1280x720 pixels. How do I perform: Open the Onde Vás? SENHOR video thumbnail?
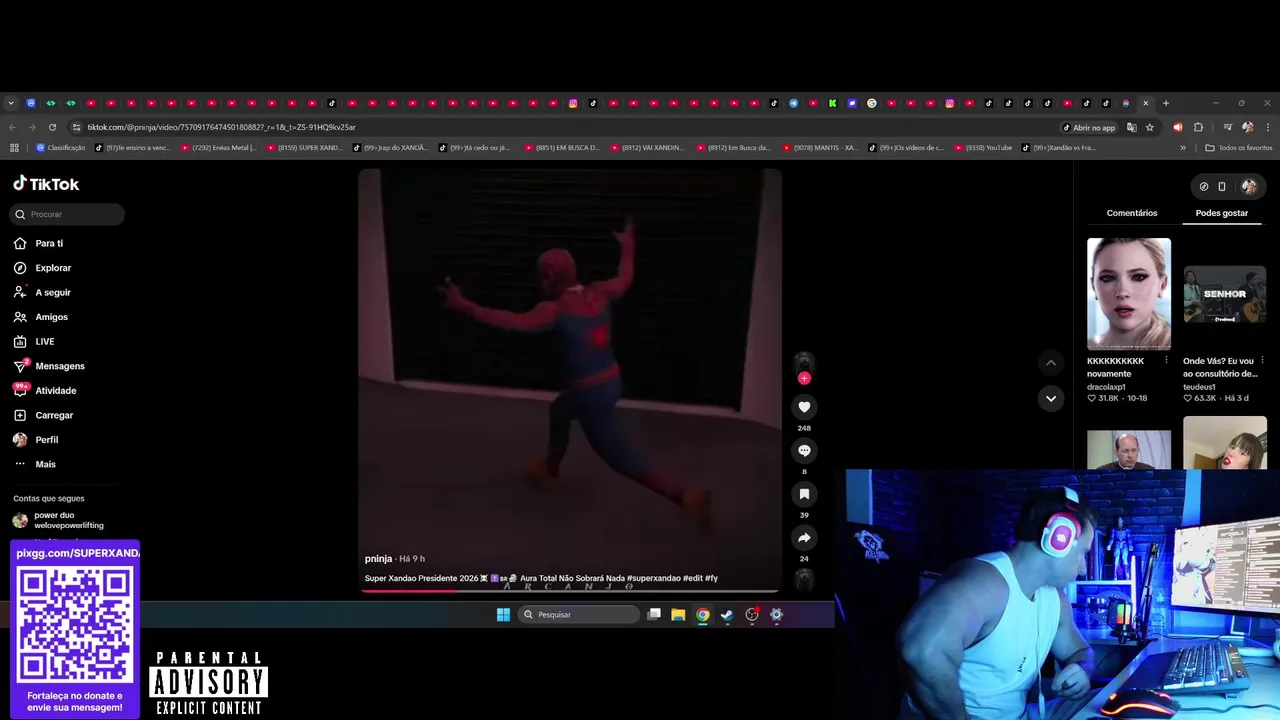tap(1225, 294)
